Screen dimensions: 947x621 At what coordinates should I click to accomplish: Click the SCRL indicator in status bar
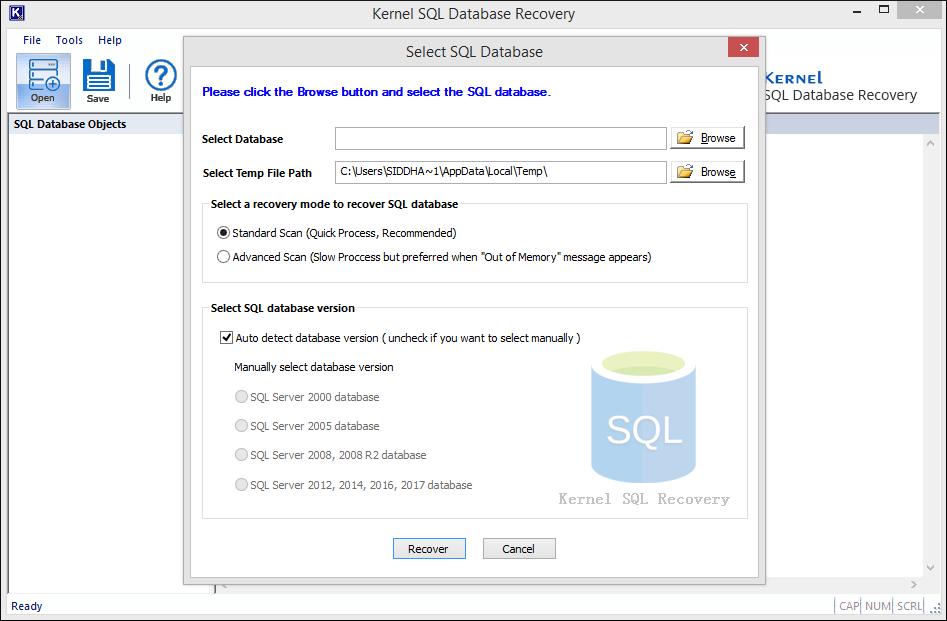[909, 606]
